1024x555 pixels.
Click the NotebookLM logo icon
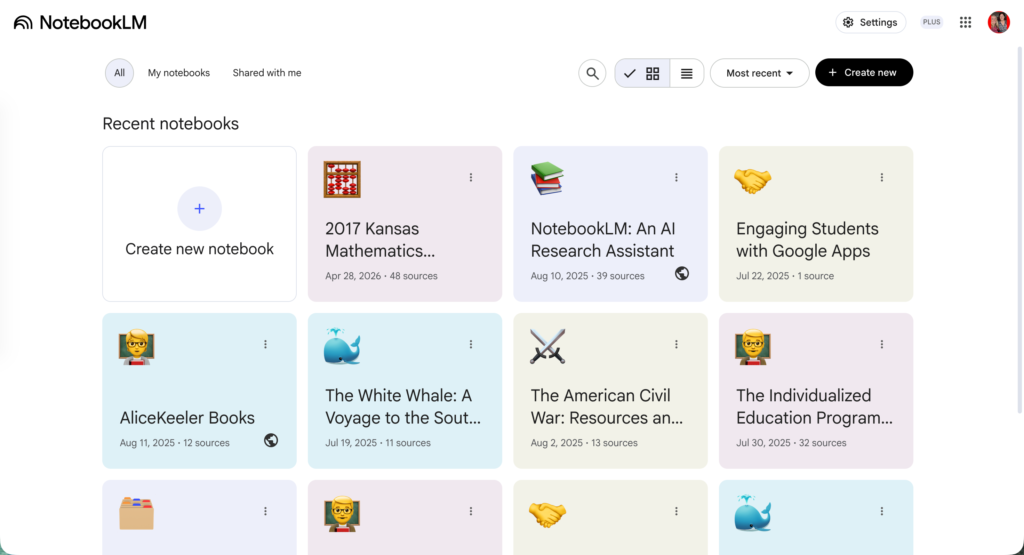point(23,23)
